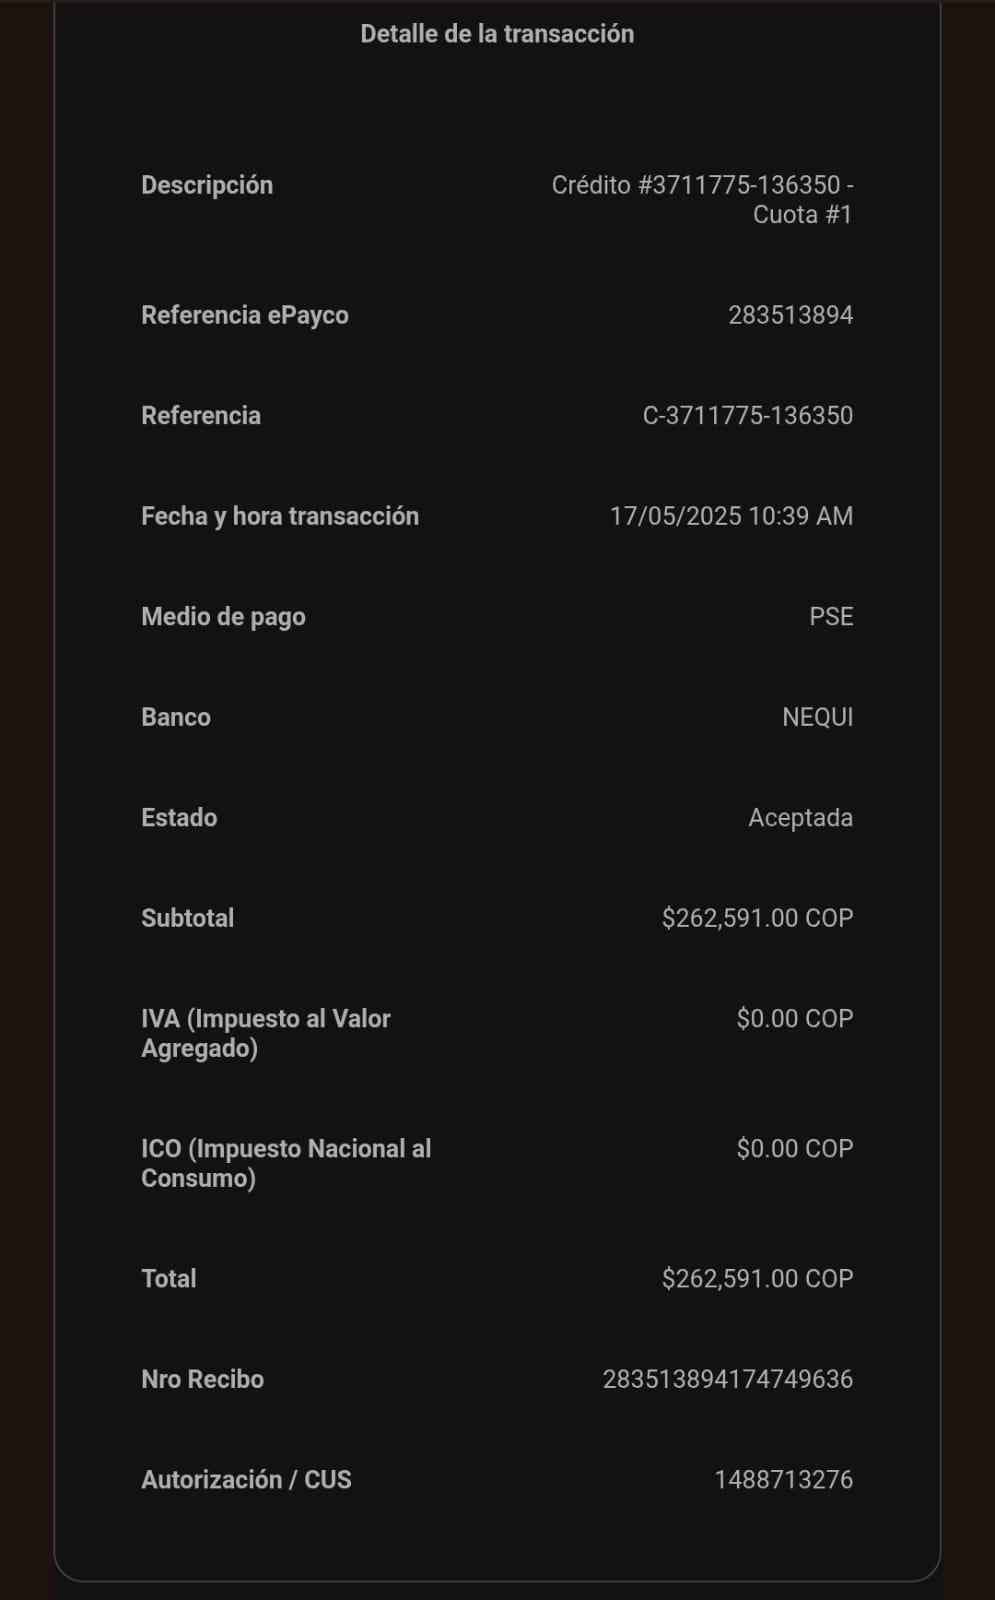Tap the "Referencia ePayco" label
The image size is (995, 1600).
[x=245, y=315]
